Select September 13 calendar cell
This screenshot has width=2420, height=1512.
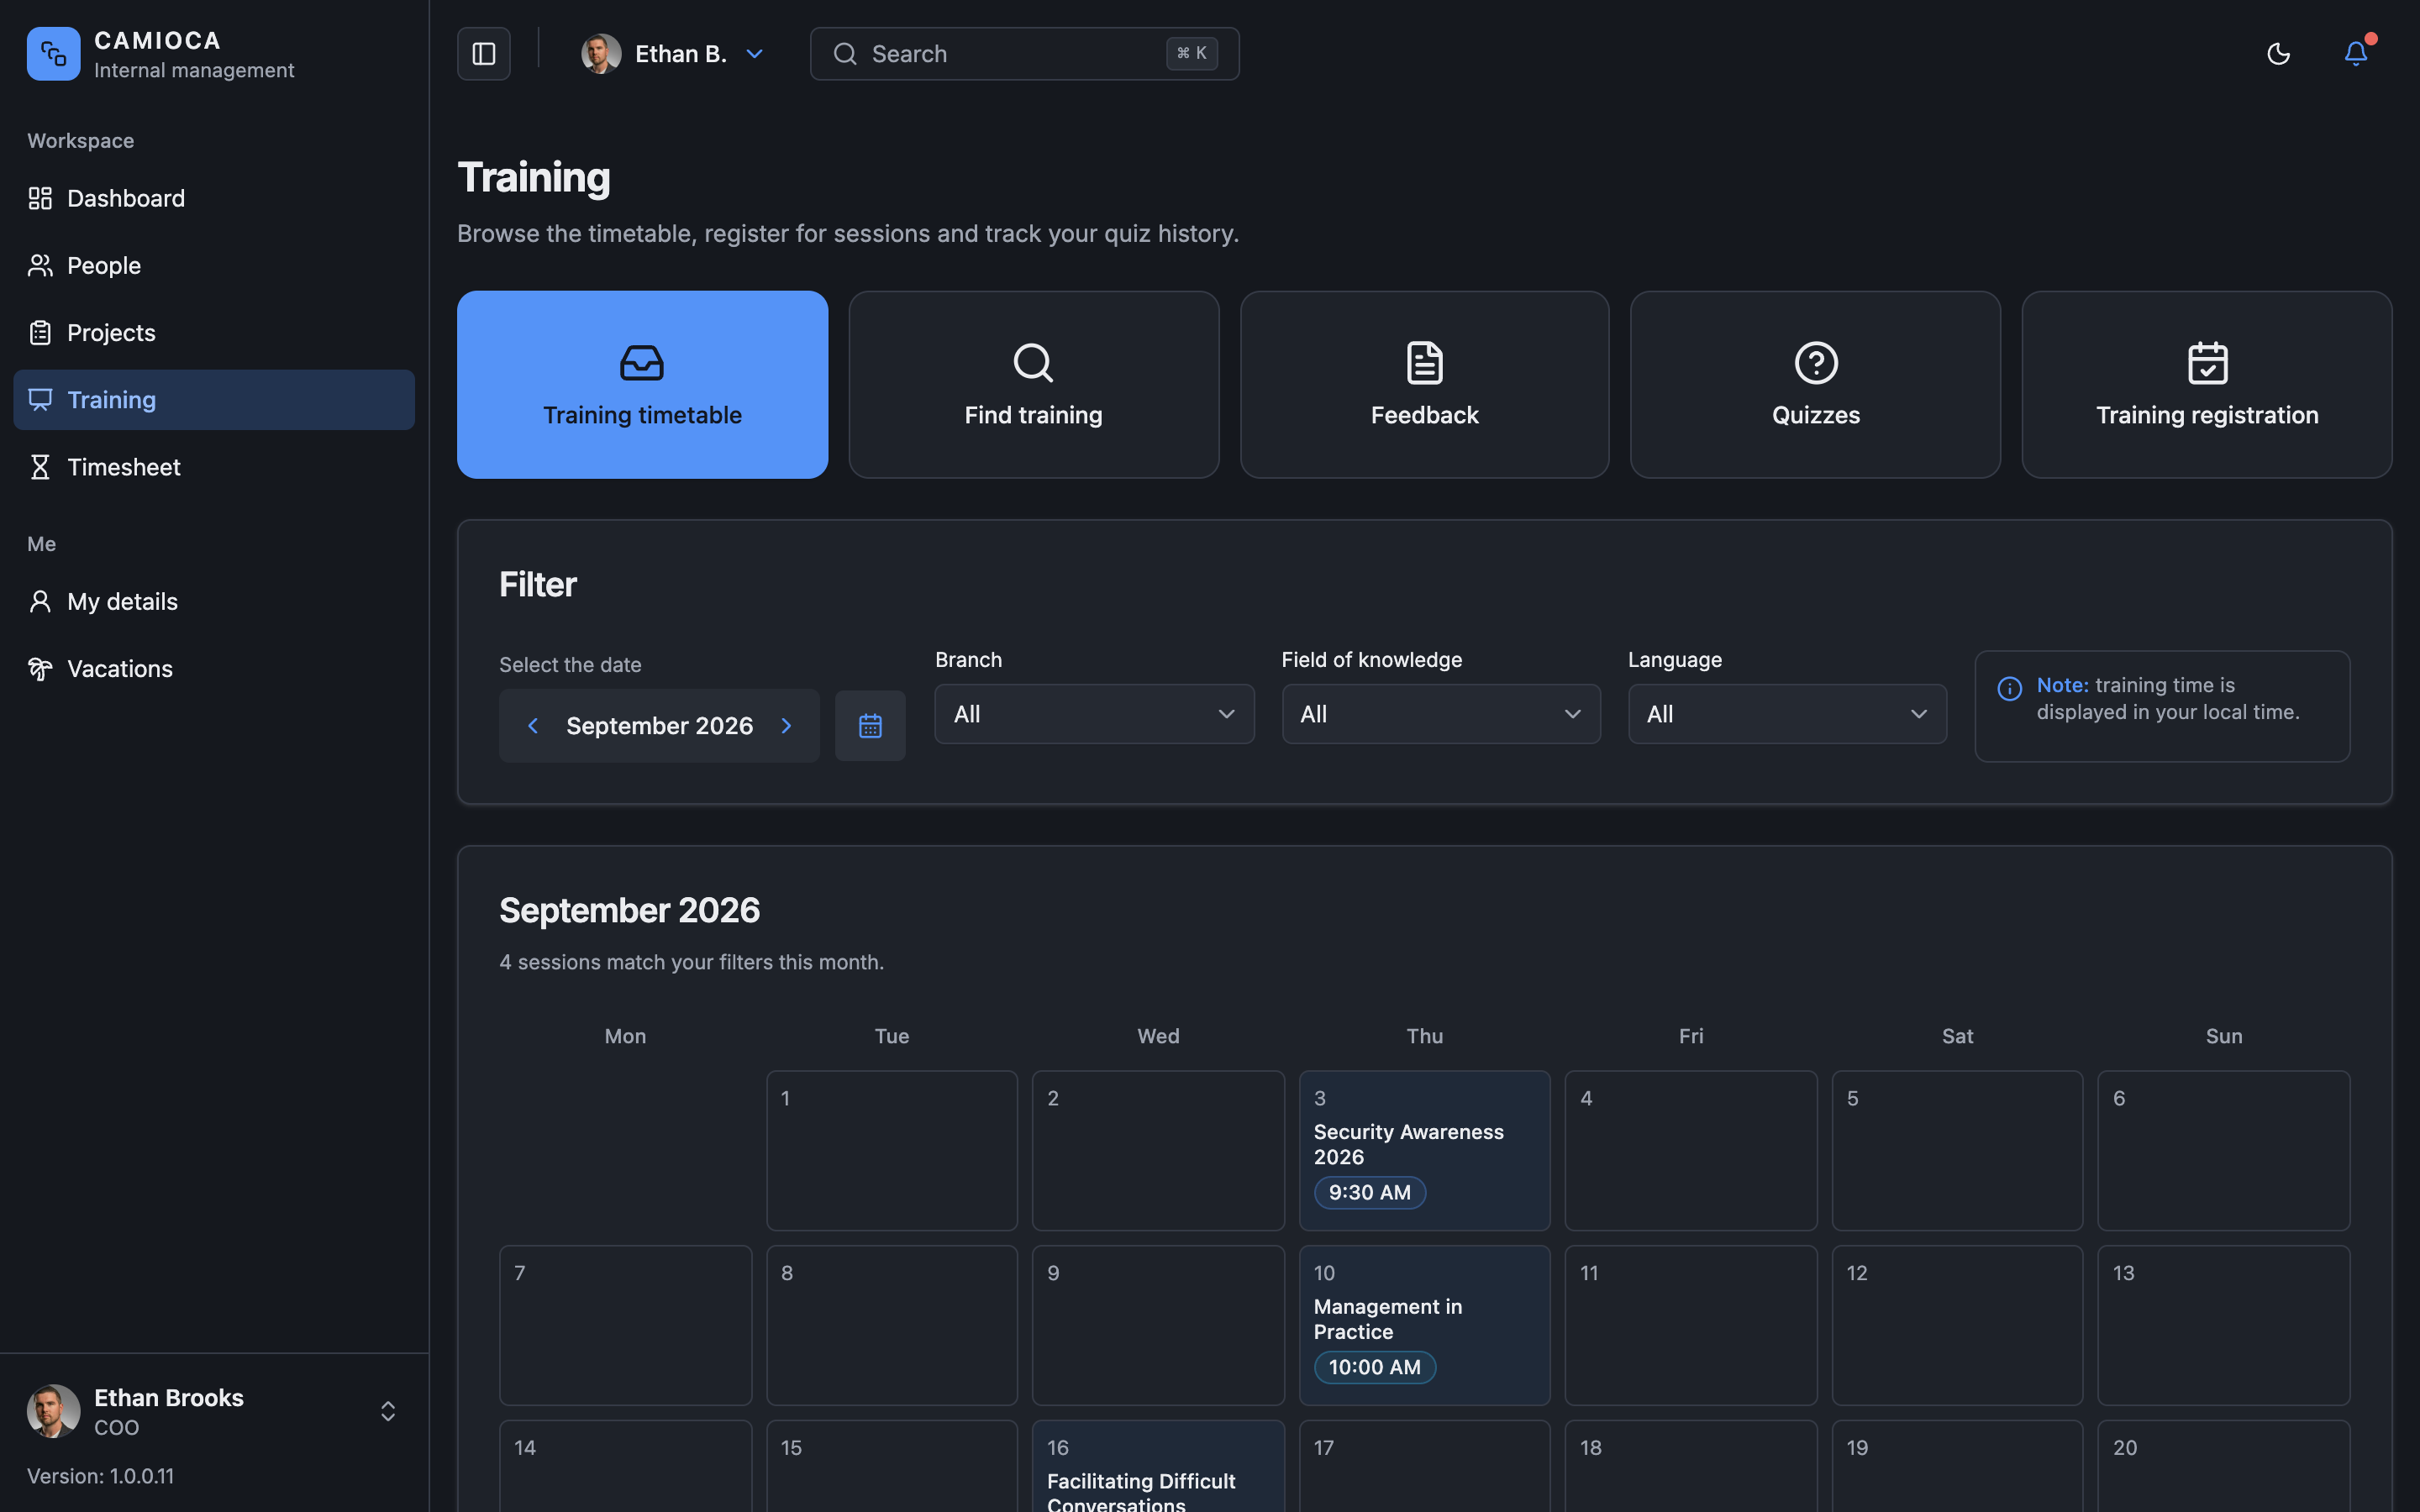point(2223,1325)
